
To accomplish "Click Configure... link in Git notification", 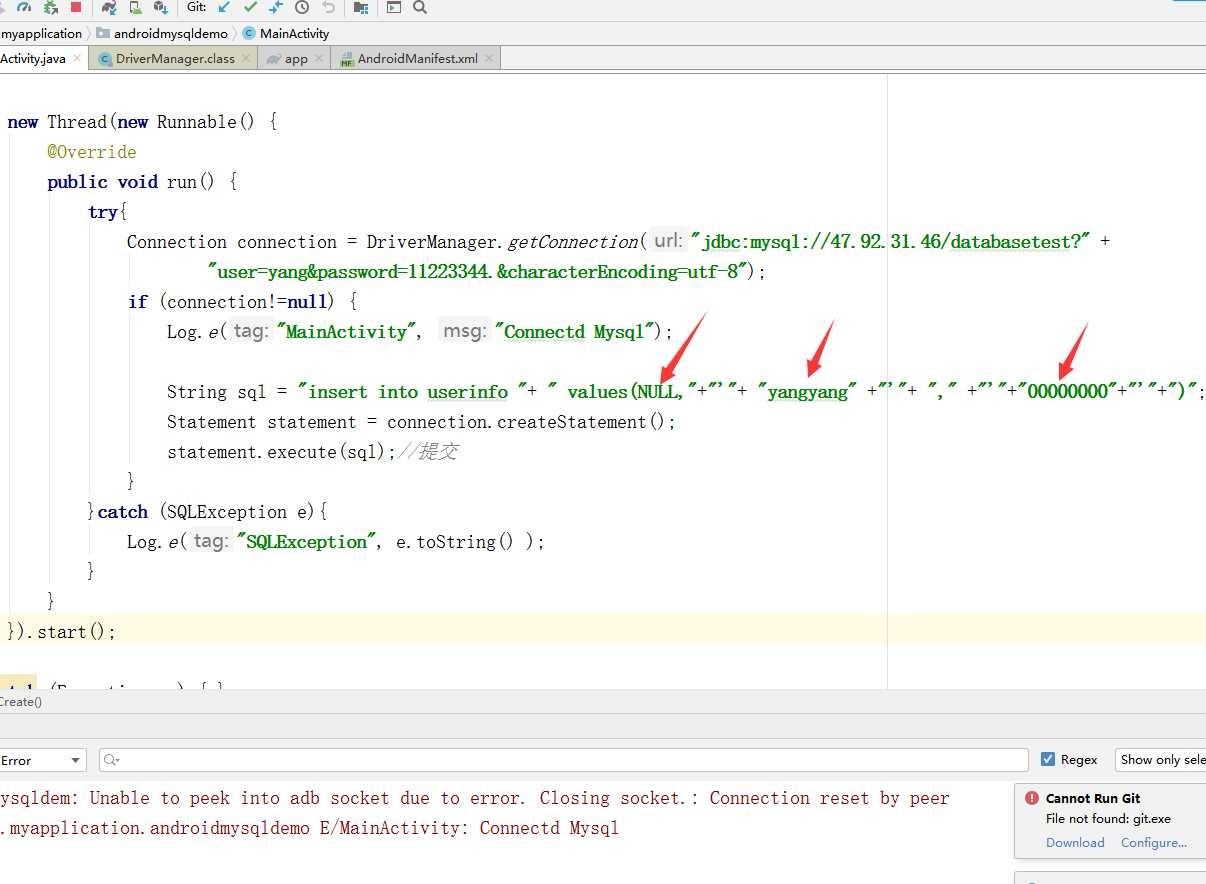I will tap(1154, 842).
